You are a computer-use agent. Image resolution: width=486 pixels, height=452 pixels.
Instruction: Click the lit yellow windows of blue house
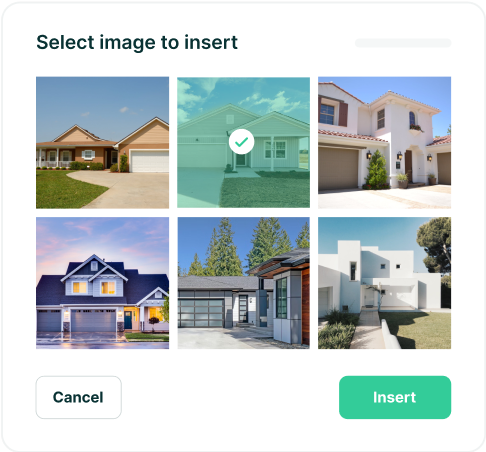click(94, 288)
